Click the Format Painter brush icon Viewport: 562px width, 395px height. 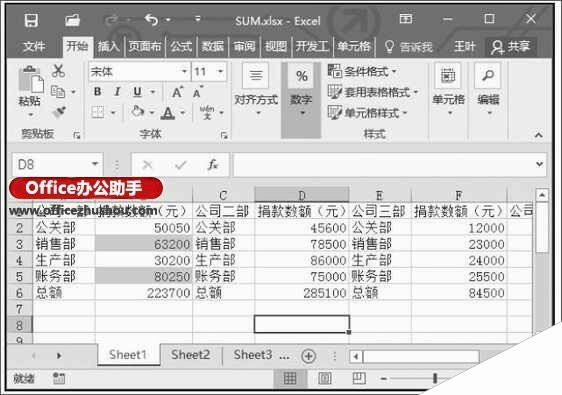59,112
